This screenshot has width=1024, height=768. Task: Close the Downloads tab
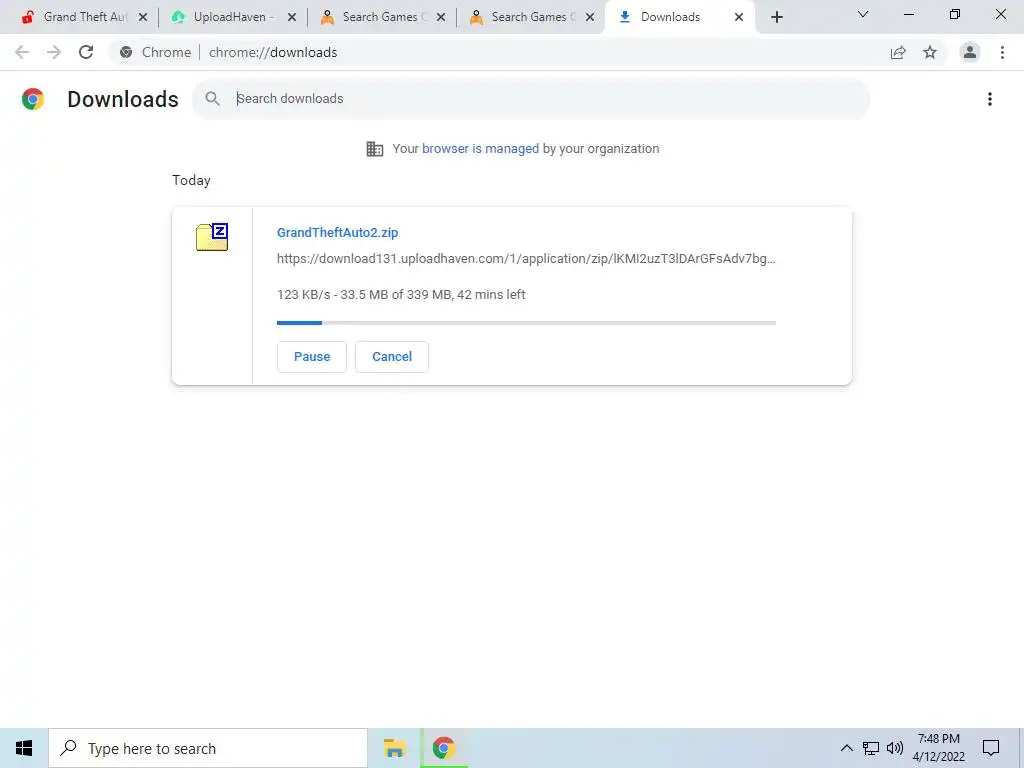(739, 17)
